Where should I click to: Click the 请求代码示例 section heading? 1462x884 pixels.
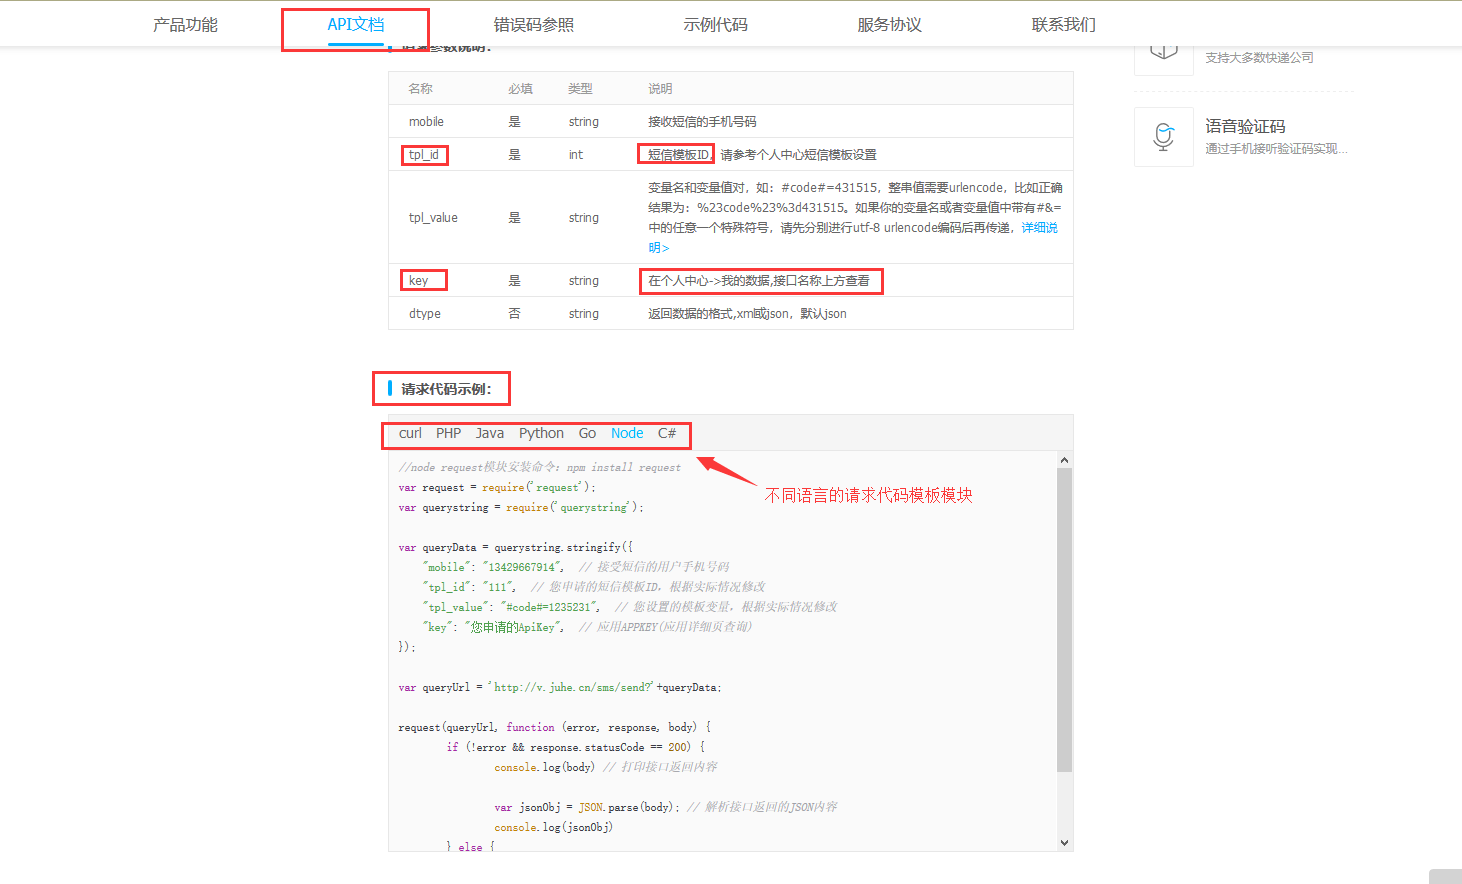[x=446, y=389]
